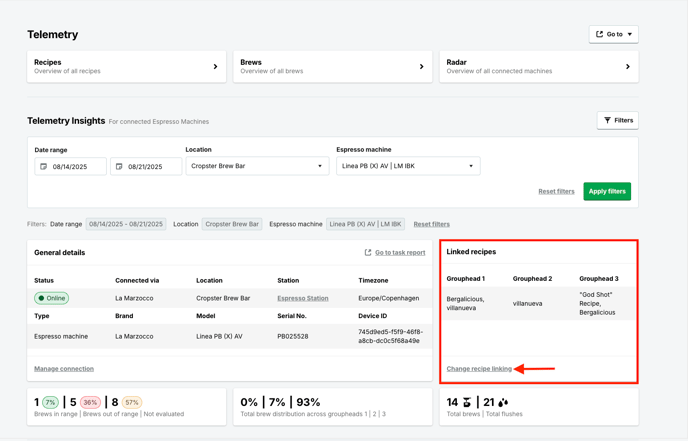The image size is (688, 441).
Task: Click the external link icon by task report
Action: point(368,252)
